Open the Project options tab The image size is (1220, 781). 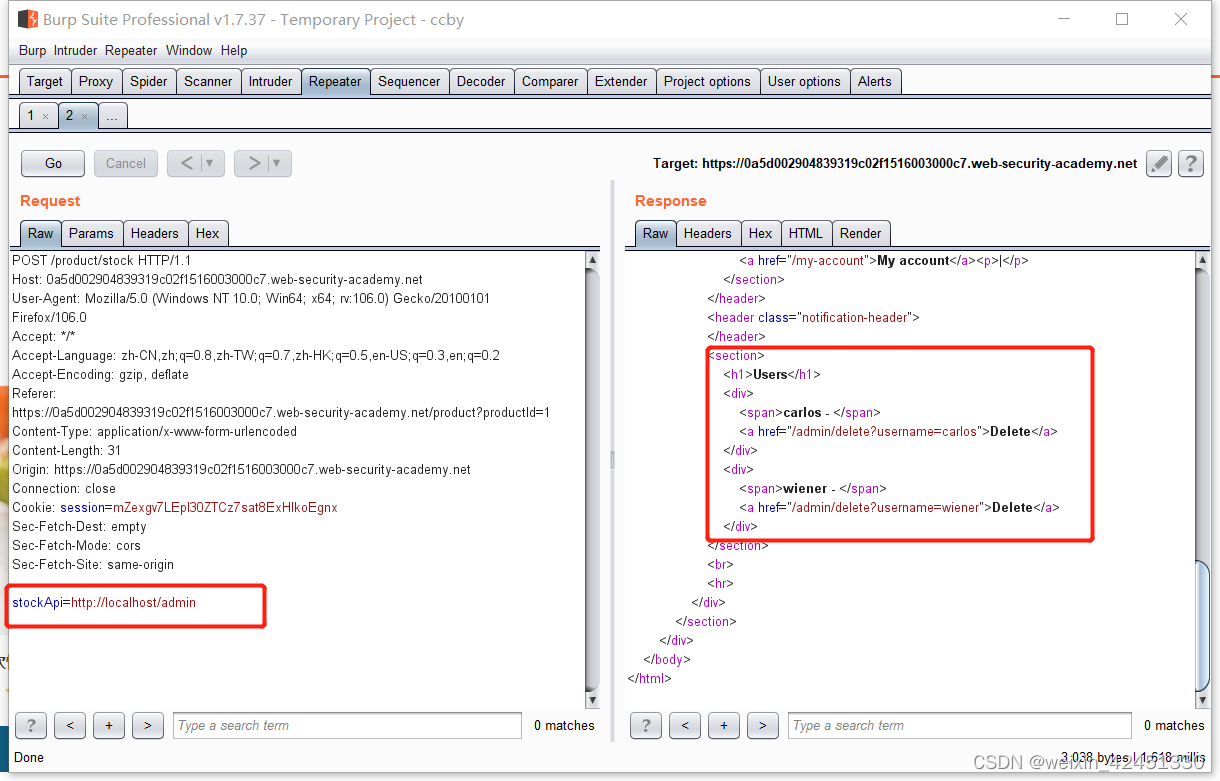point(707,81)
